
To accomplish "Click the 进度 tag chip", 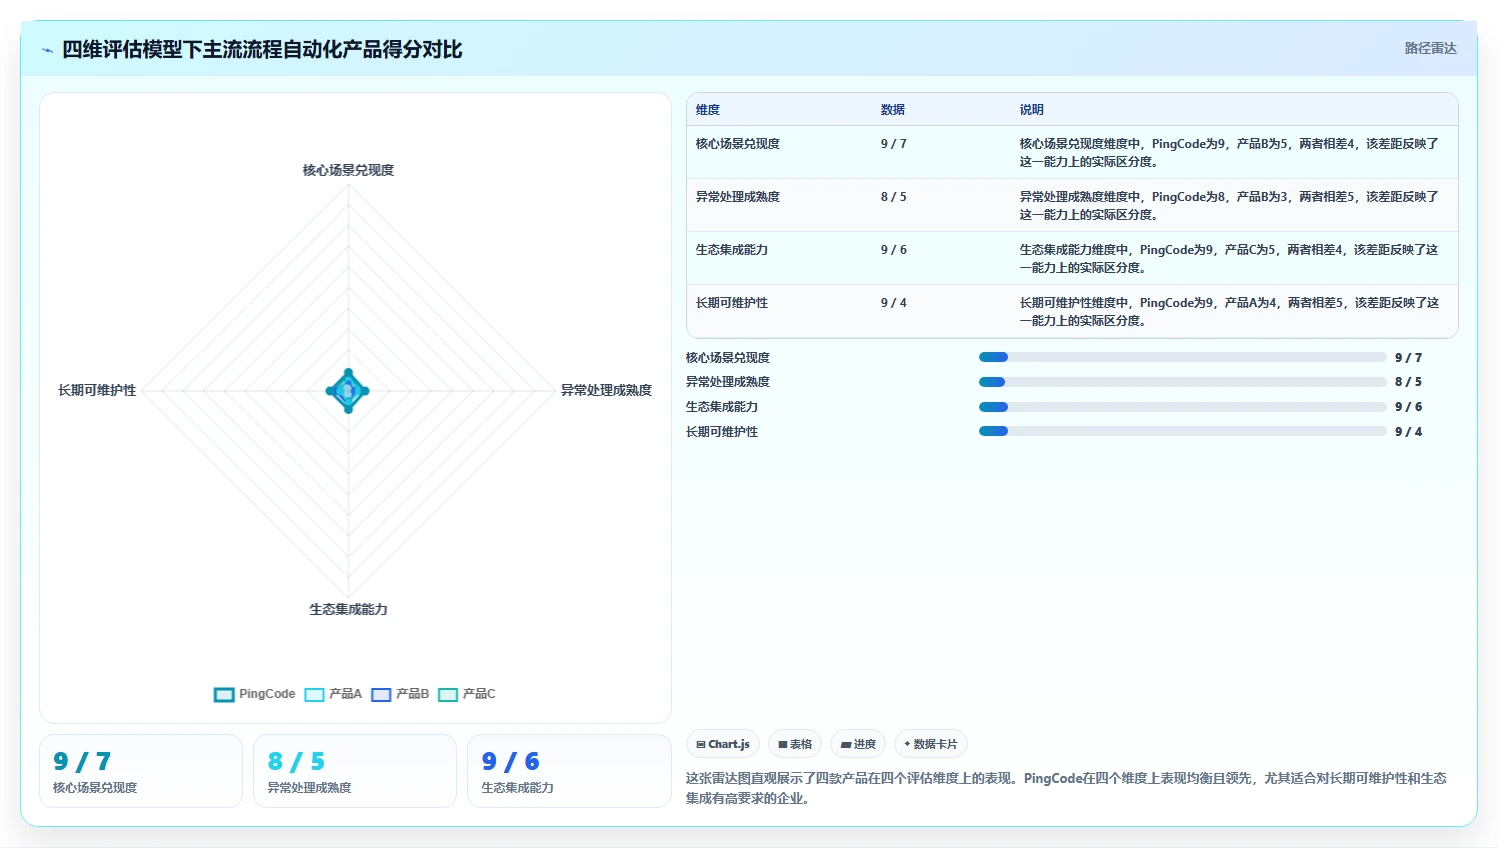I will (x=858, y=744).
